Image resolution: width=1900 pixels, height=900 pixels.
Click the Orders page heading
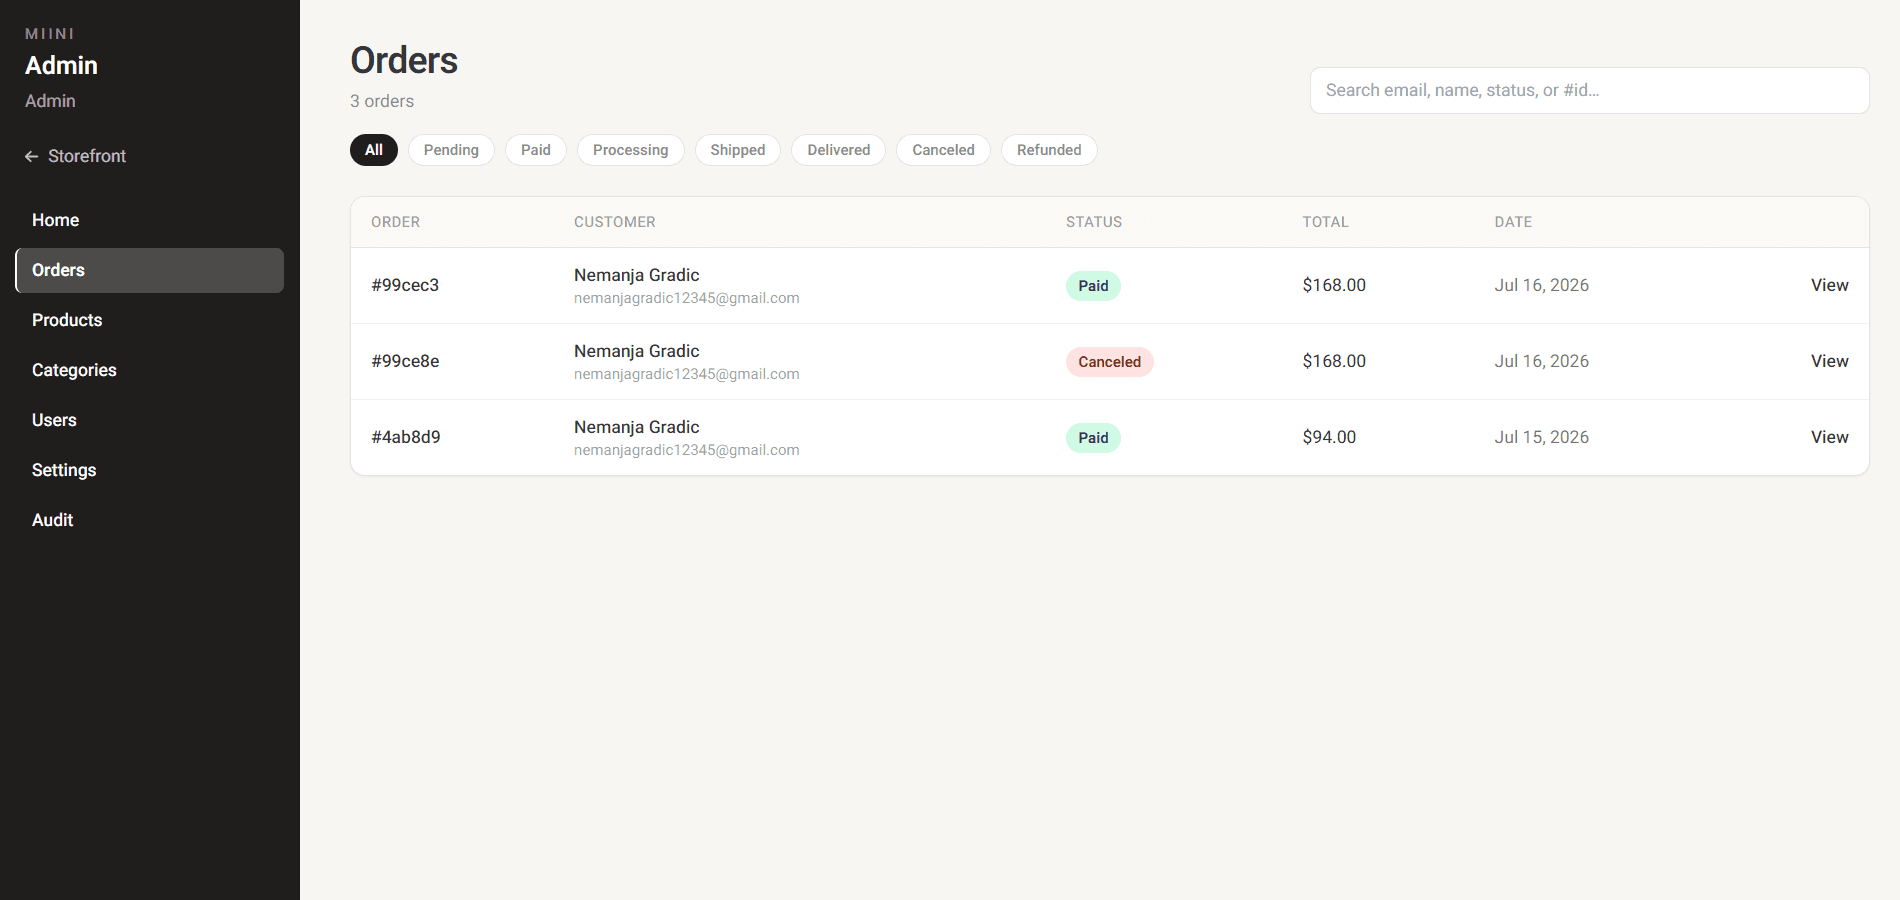pos(404,60)
